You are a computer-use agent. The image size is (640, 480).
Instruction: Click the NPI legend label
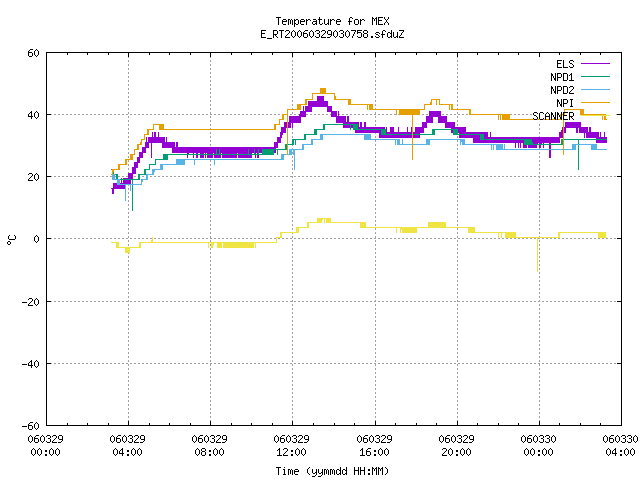point(565,103)
